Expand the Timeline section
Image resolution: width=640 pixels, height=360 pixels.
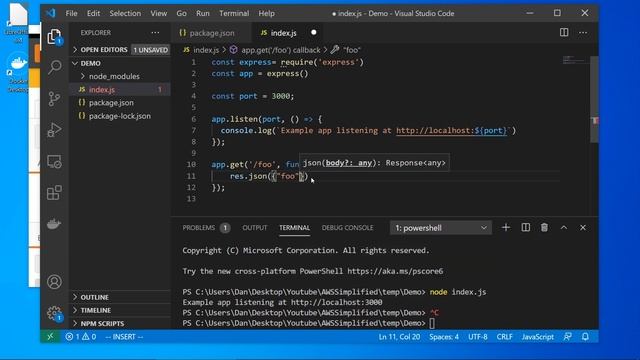click(120, 310)
